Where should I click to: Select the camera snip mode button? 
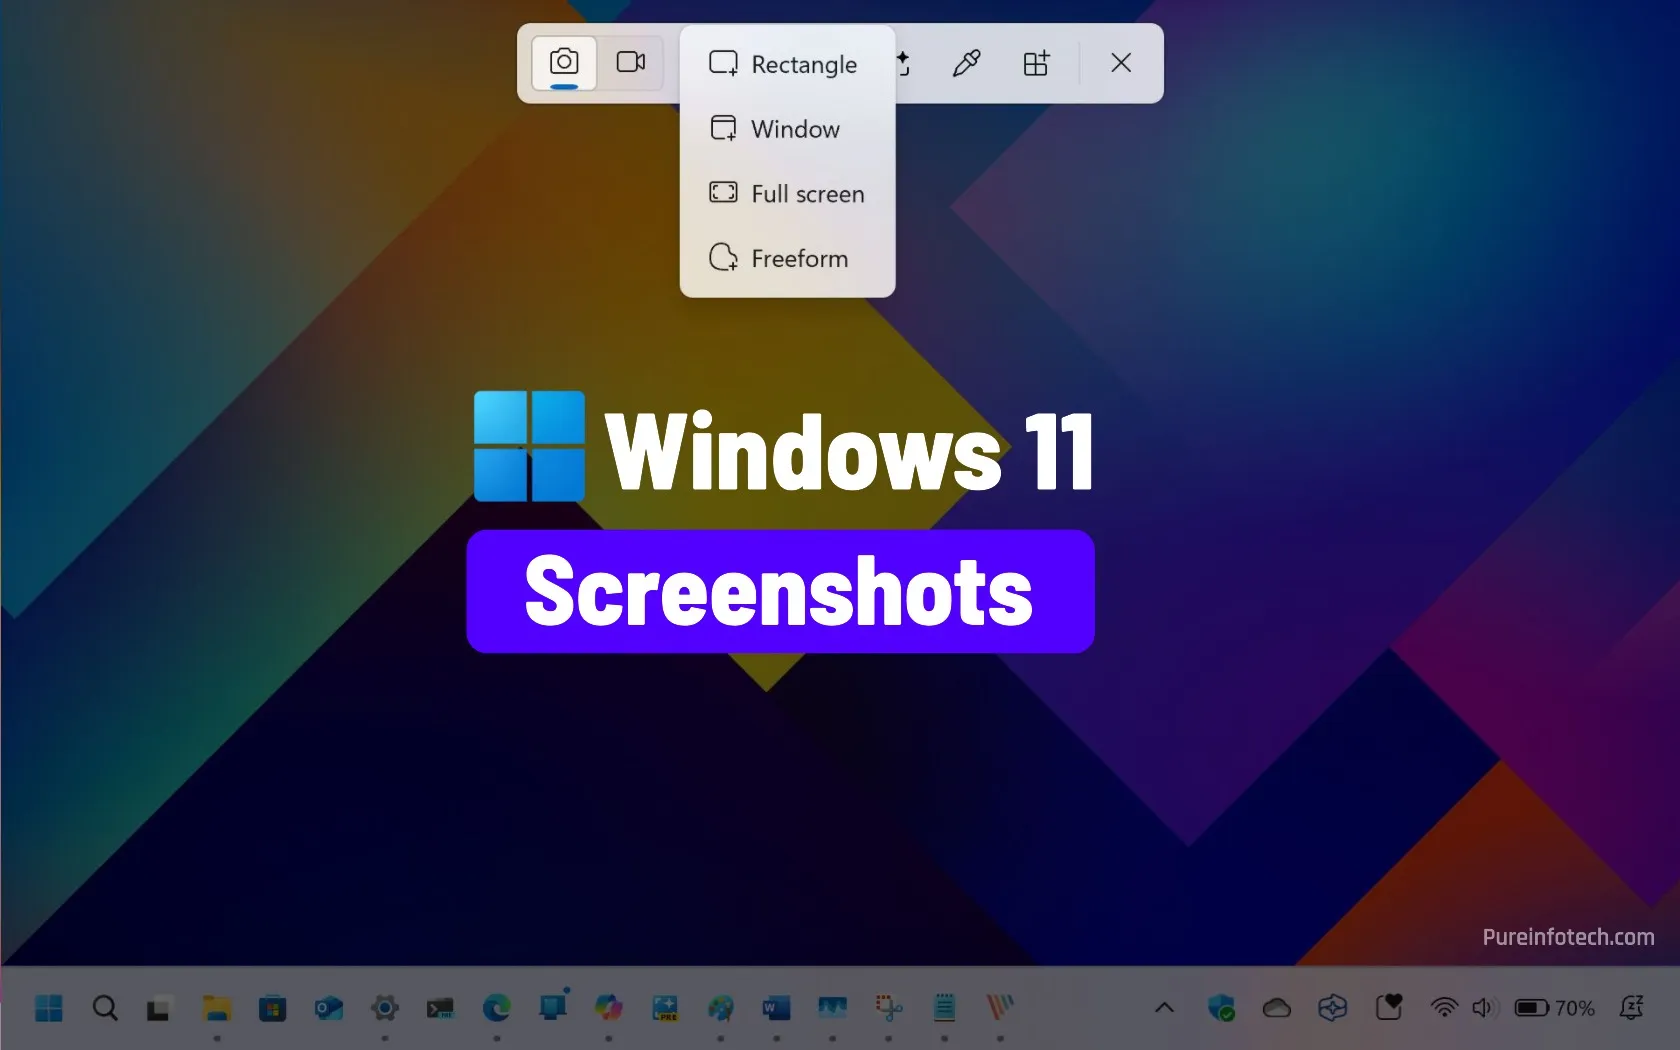[x=564, y=63]
